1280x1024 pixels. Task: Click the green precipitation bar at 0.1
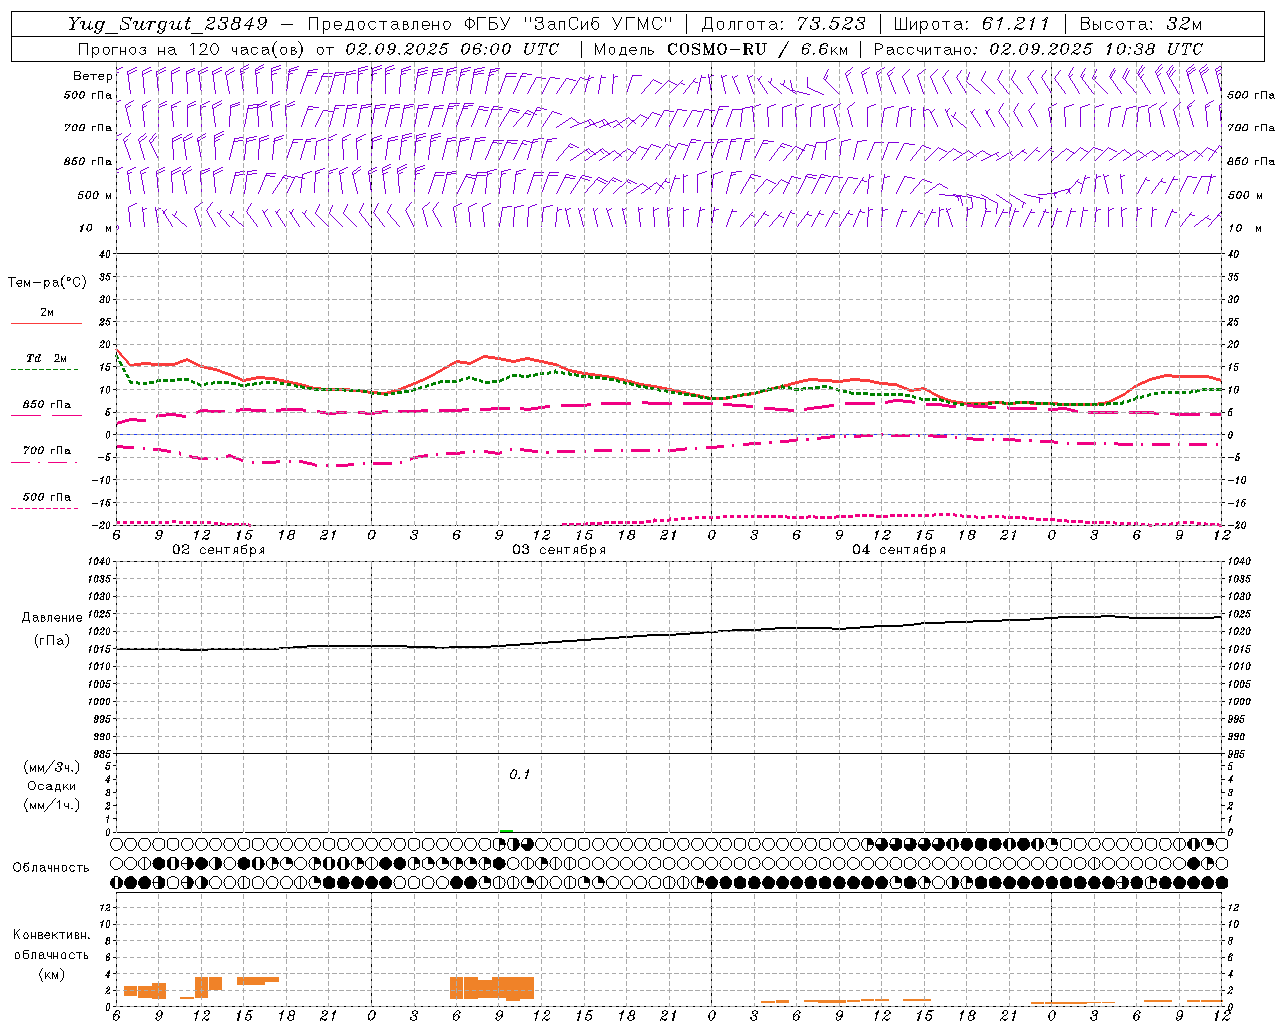click(507, 830)
